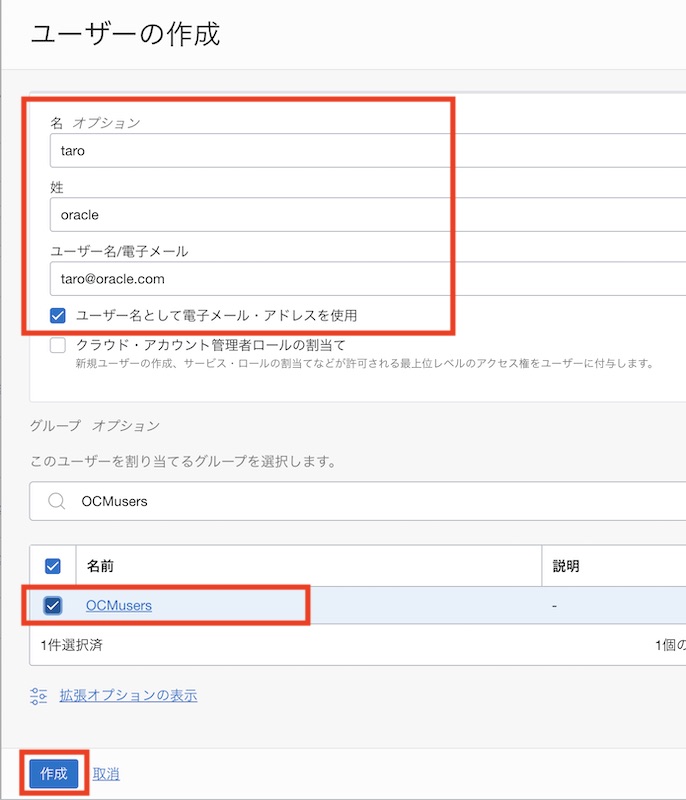Click the 説明 column header
Image resolution: width=686 pixels, height=800 pixels.
tap(568, 565)
